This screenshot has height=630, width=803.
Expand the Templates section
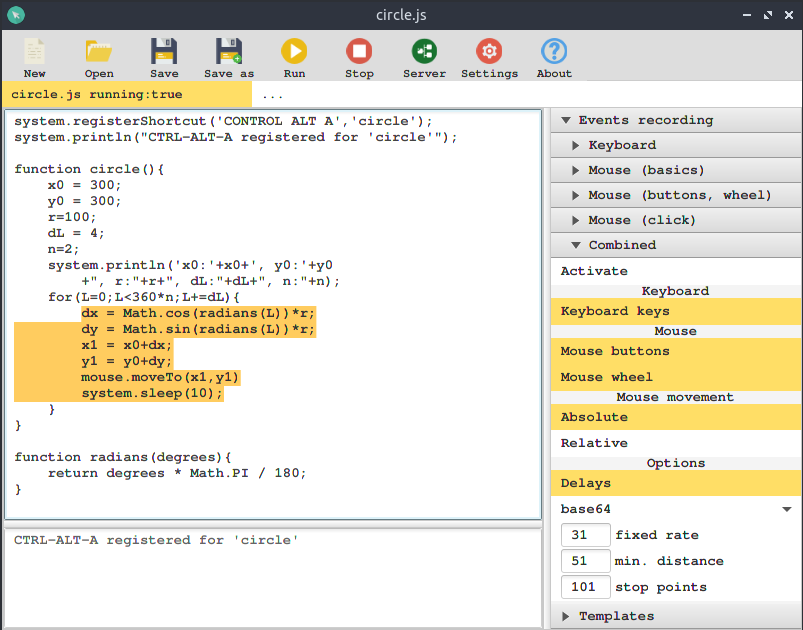(616, 616)
